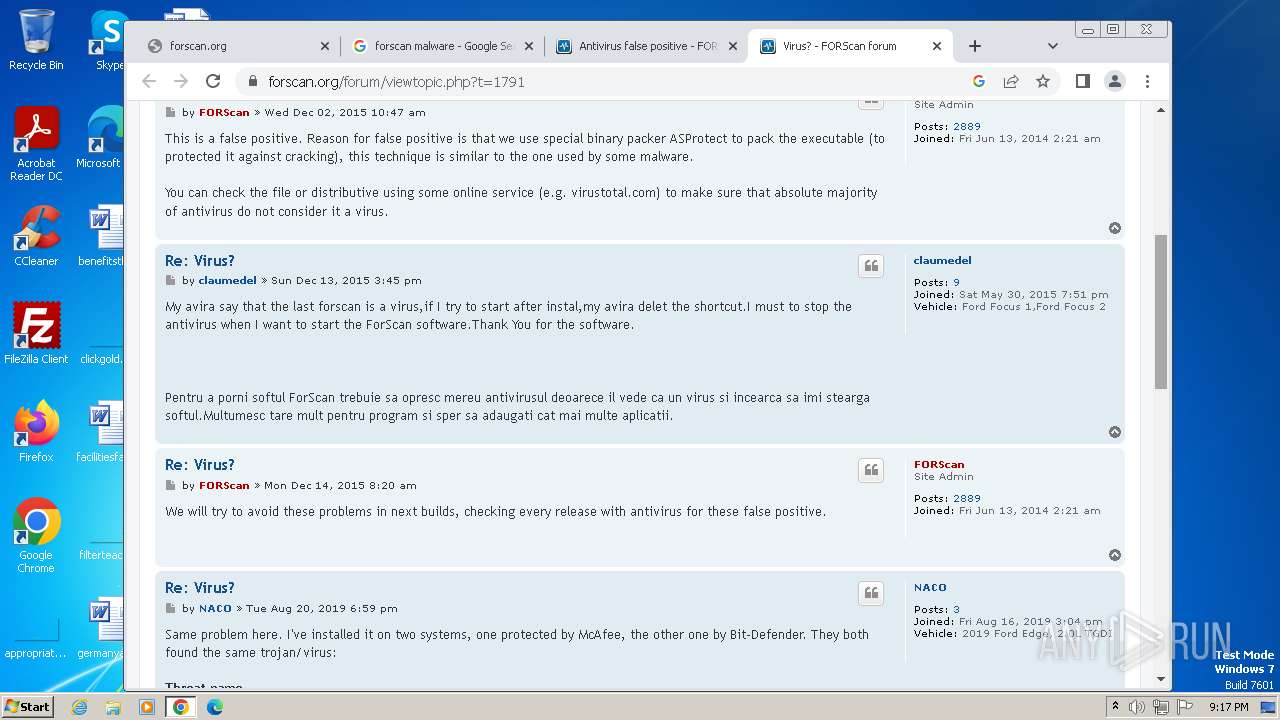1280x720 pixels.
Task: Launch Internet Explorer from taskbar
Action: pos(79,707)
